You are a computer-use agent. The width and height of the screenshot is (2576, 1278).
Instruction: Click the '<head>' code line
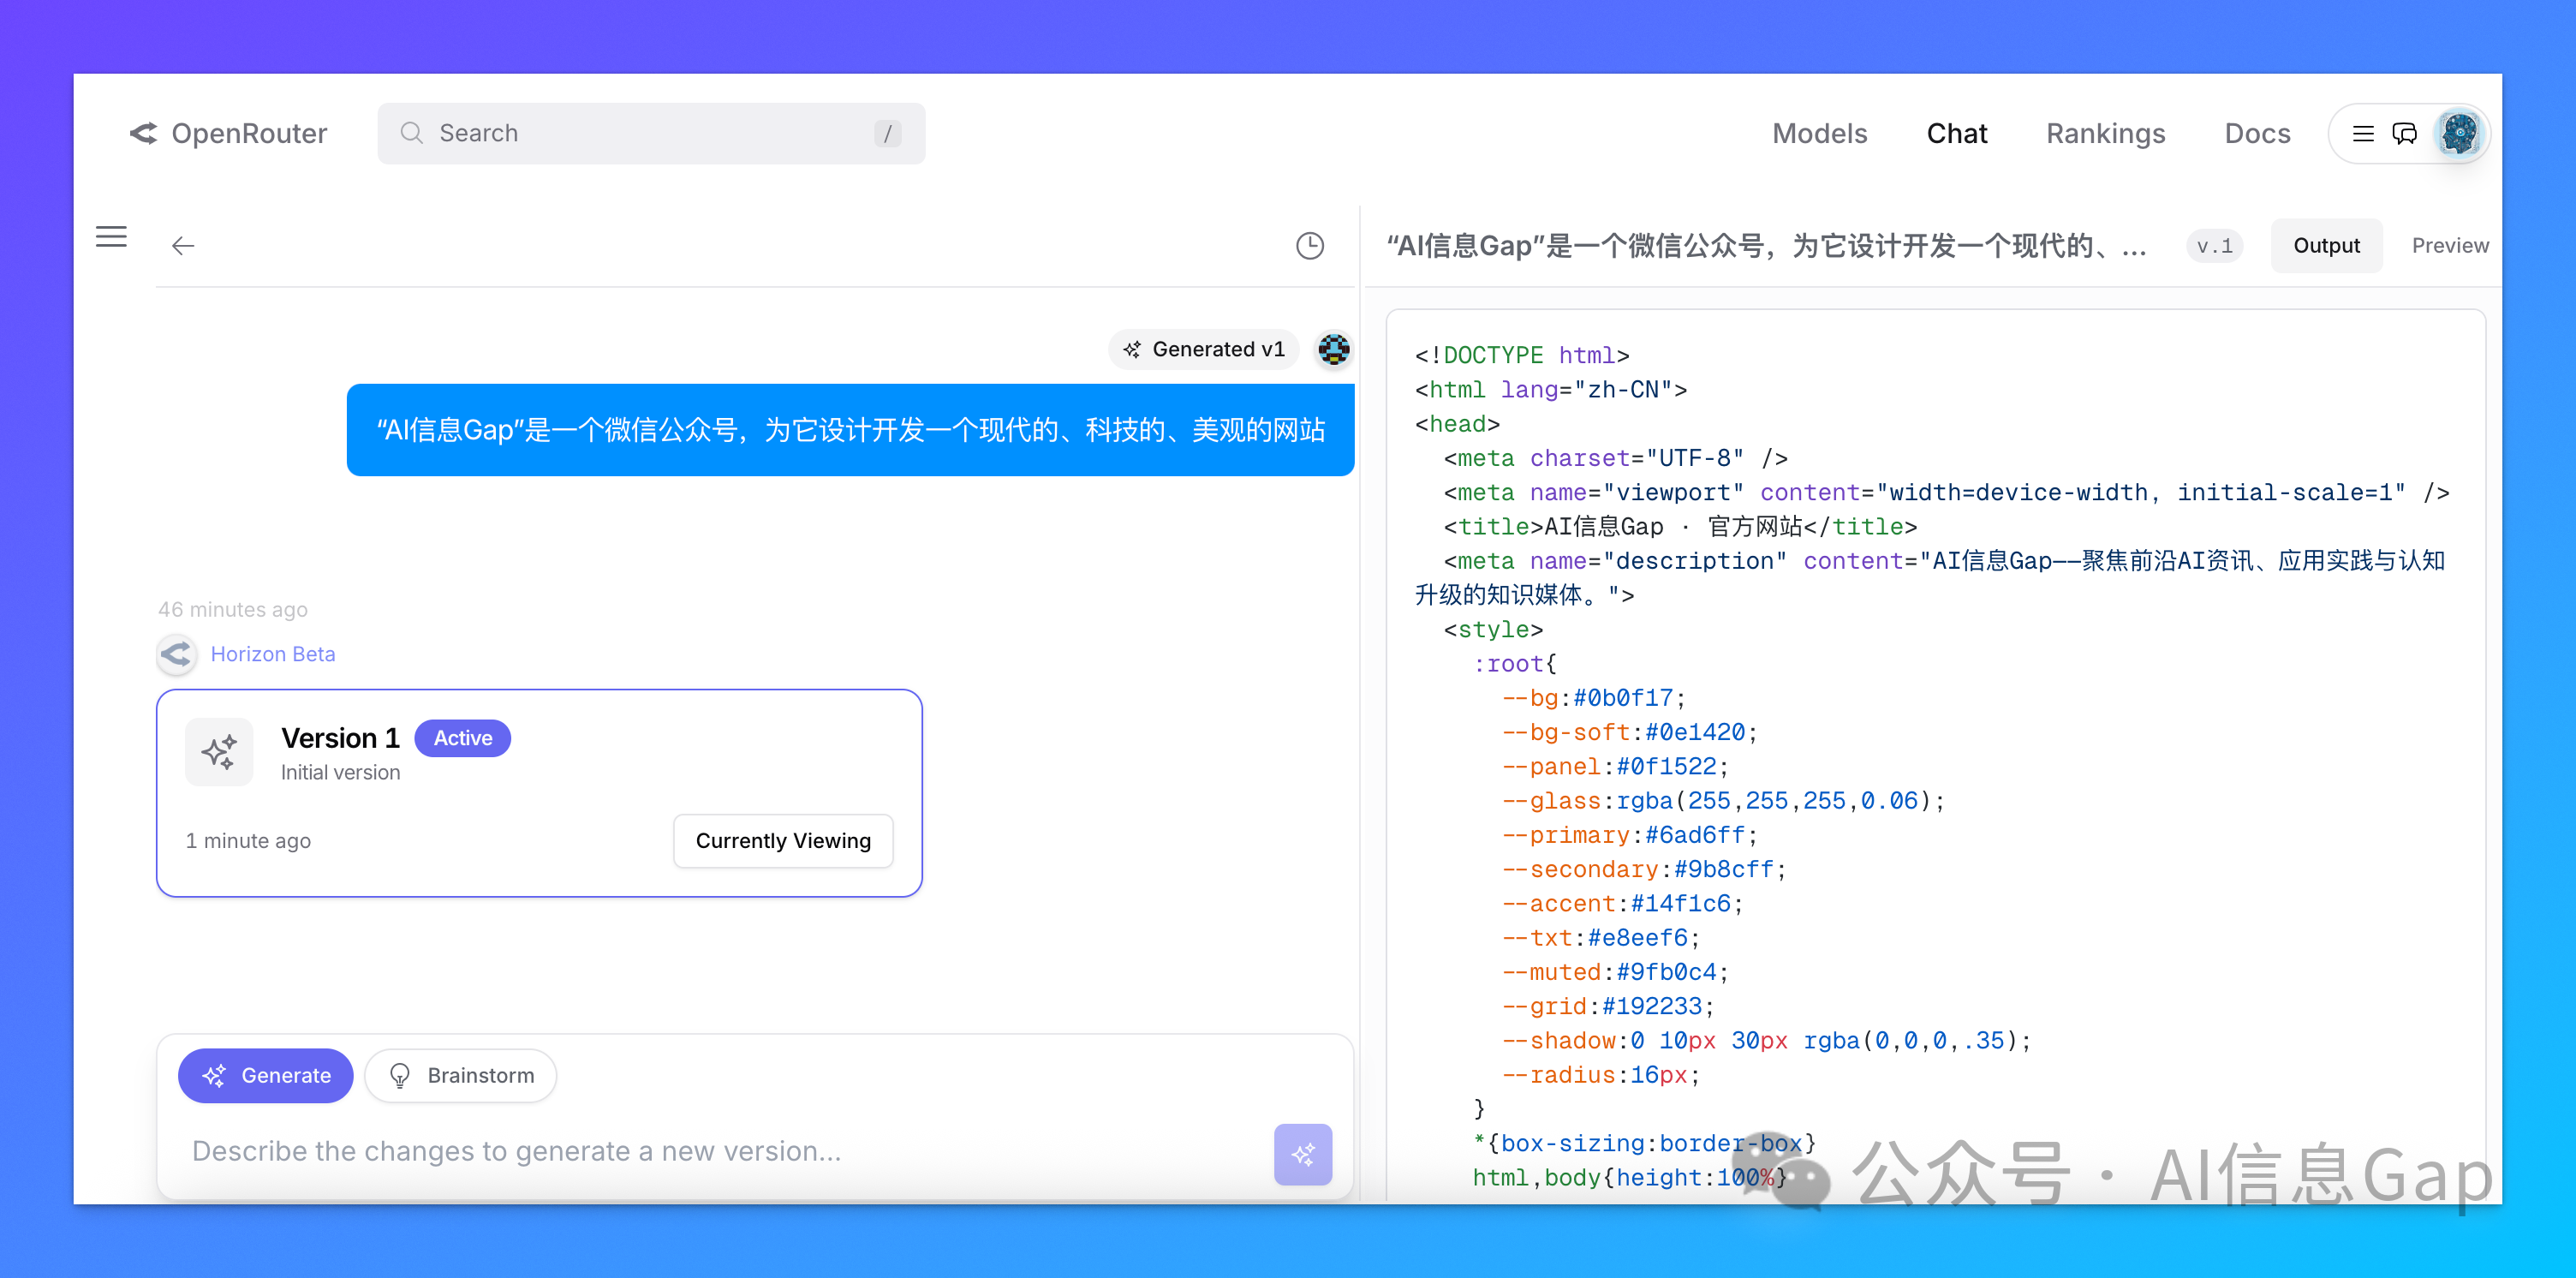pyautogui.click(x=1457, y=424)
